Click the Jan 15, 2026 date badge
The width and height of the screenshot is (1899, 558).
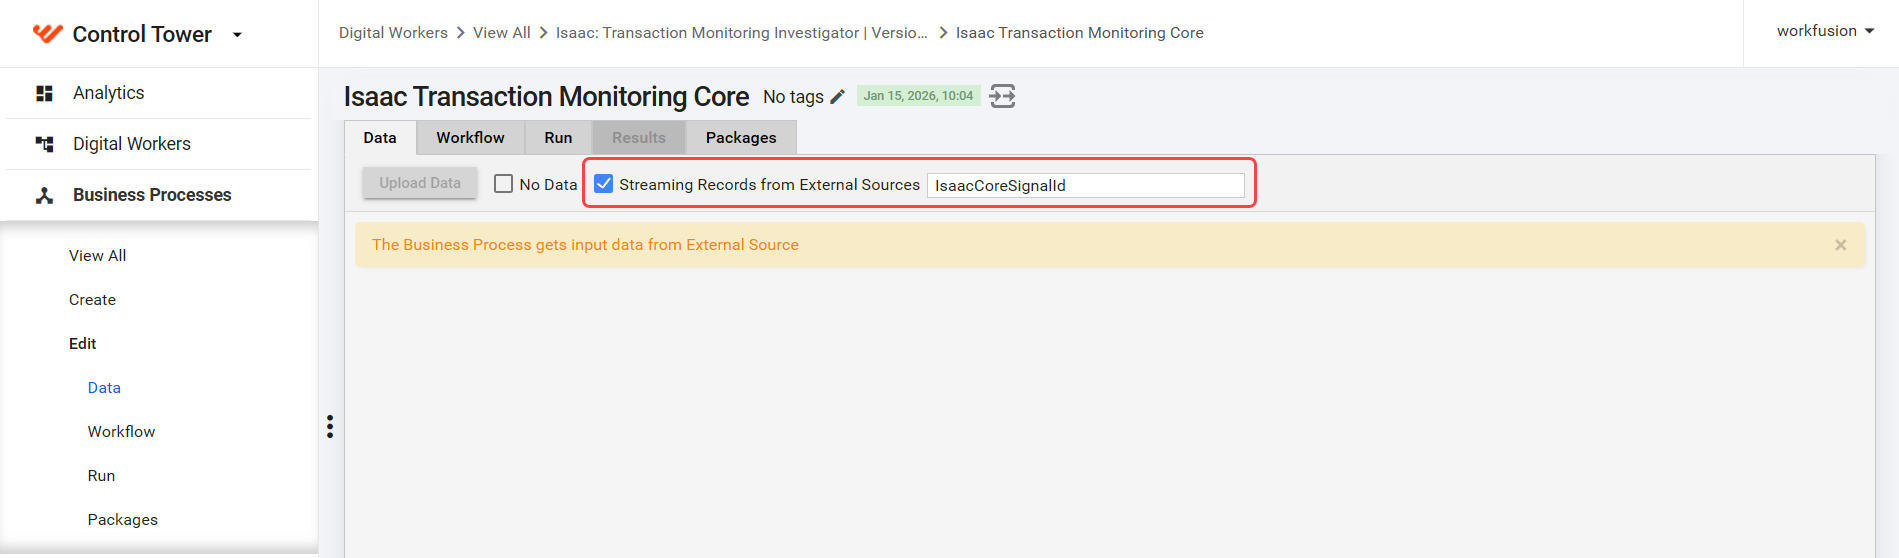click(x=918, y=96)
